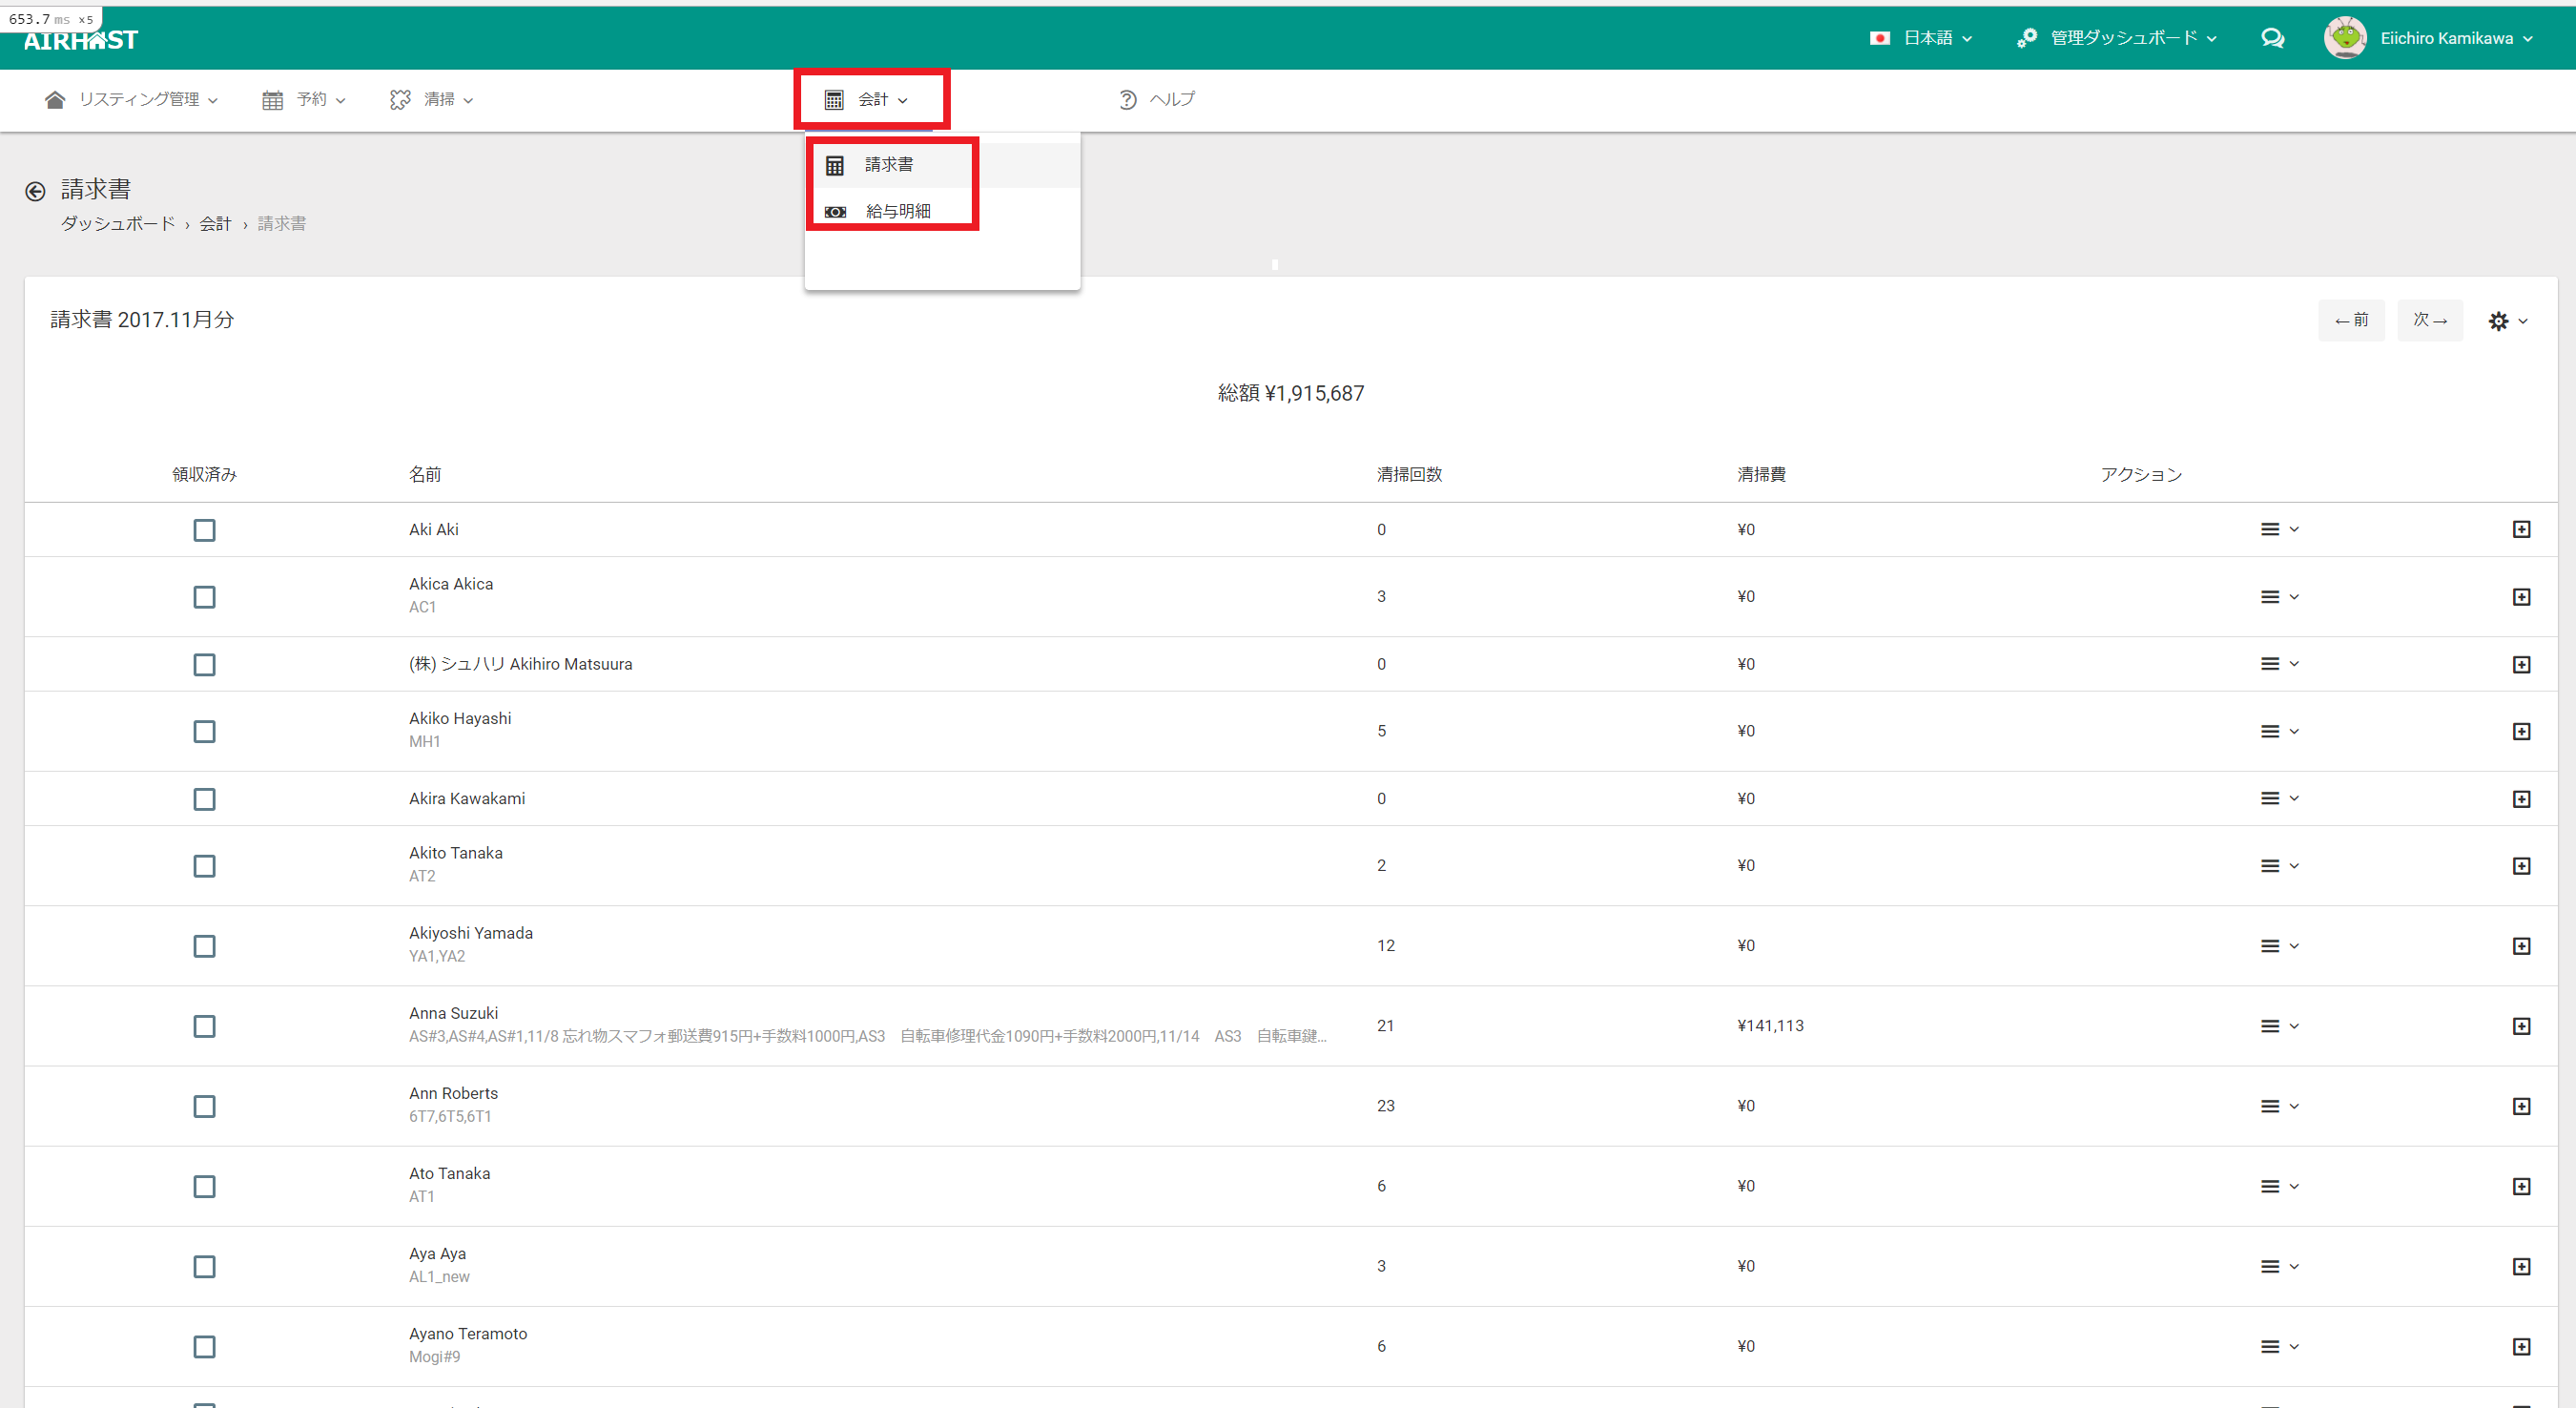Open the chat messages icon in header
The image size is (2576, 1408).
(x=2272, y=38)
